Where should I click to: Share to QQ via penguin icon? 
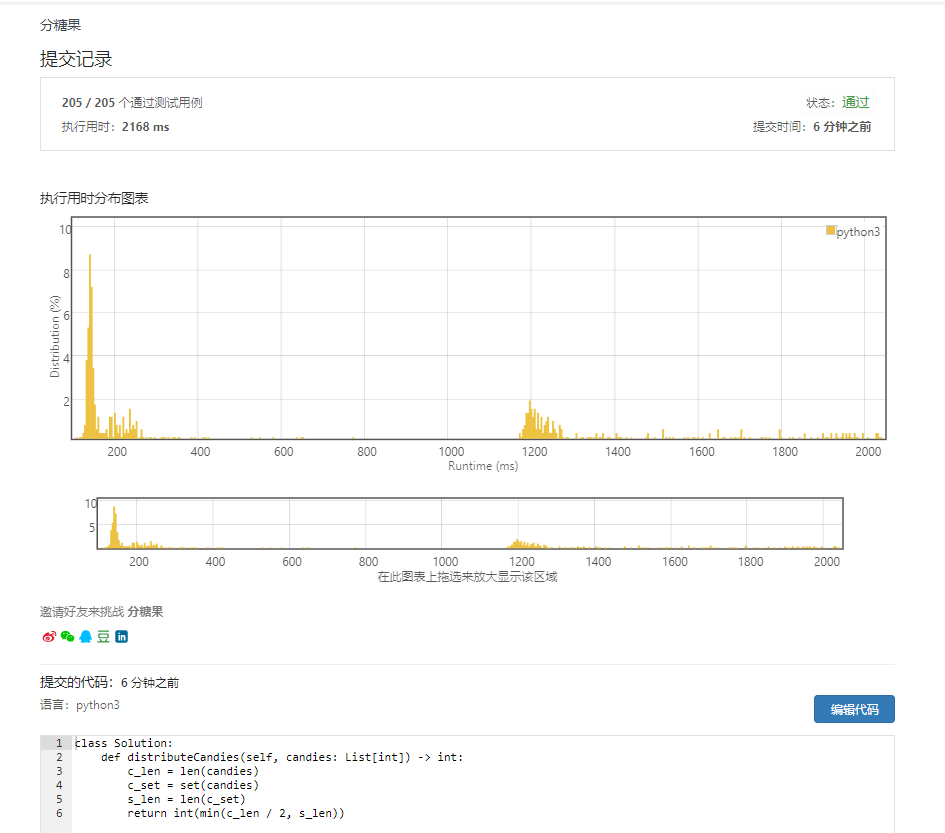point(85,636)
